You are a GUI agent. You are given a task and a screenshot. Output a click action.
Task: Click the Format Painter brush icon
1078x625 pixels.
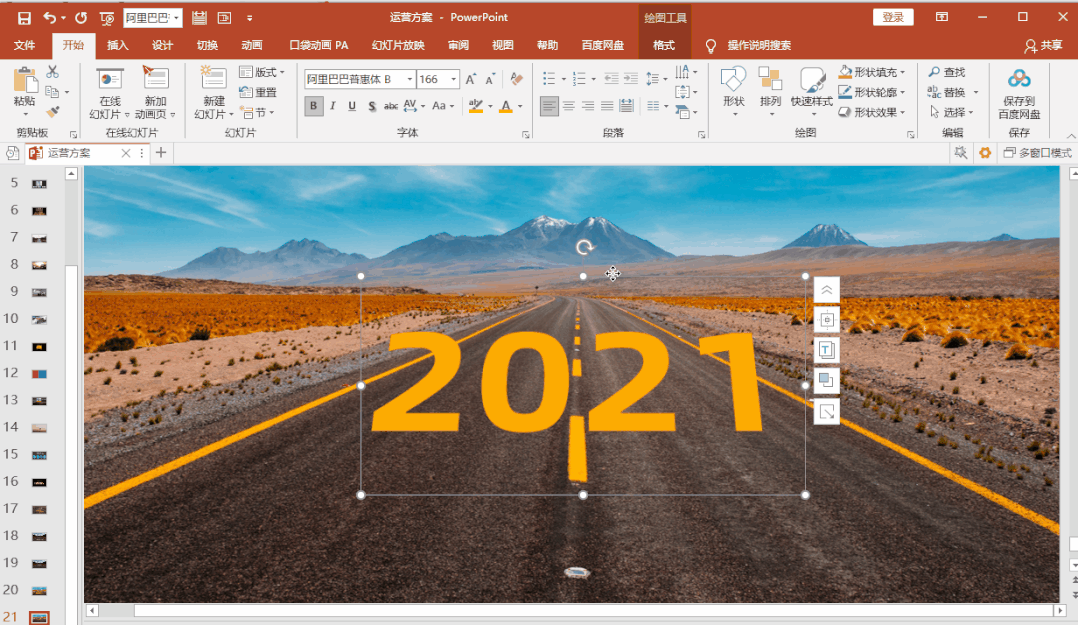coord(52,112)
